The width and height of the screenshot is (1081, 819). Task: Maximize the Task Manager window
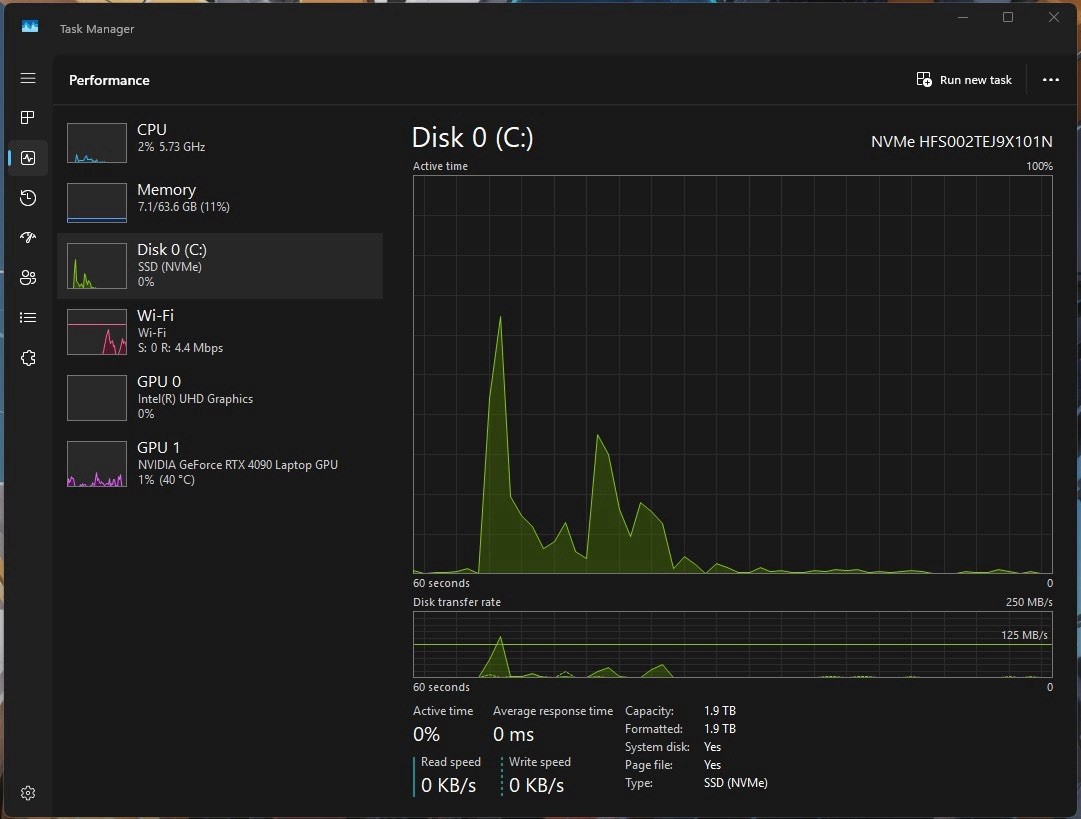pyautogui.click(x=1008, y=17)
